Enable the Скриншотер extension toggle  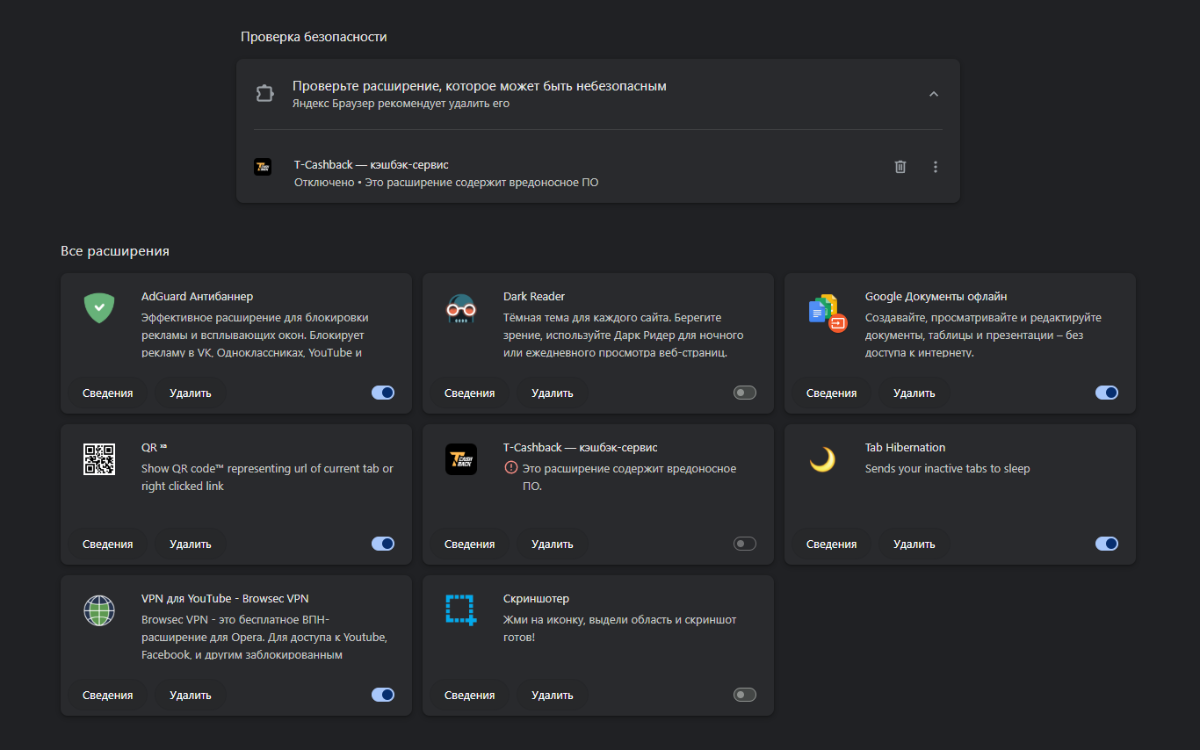point(745,695)
